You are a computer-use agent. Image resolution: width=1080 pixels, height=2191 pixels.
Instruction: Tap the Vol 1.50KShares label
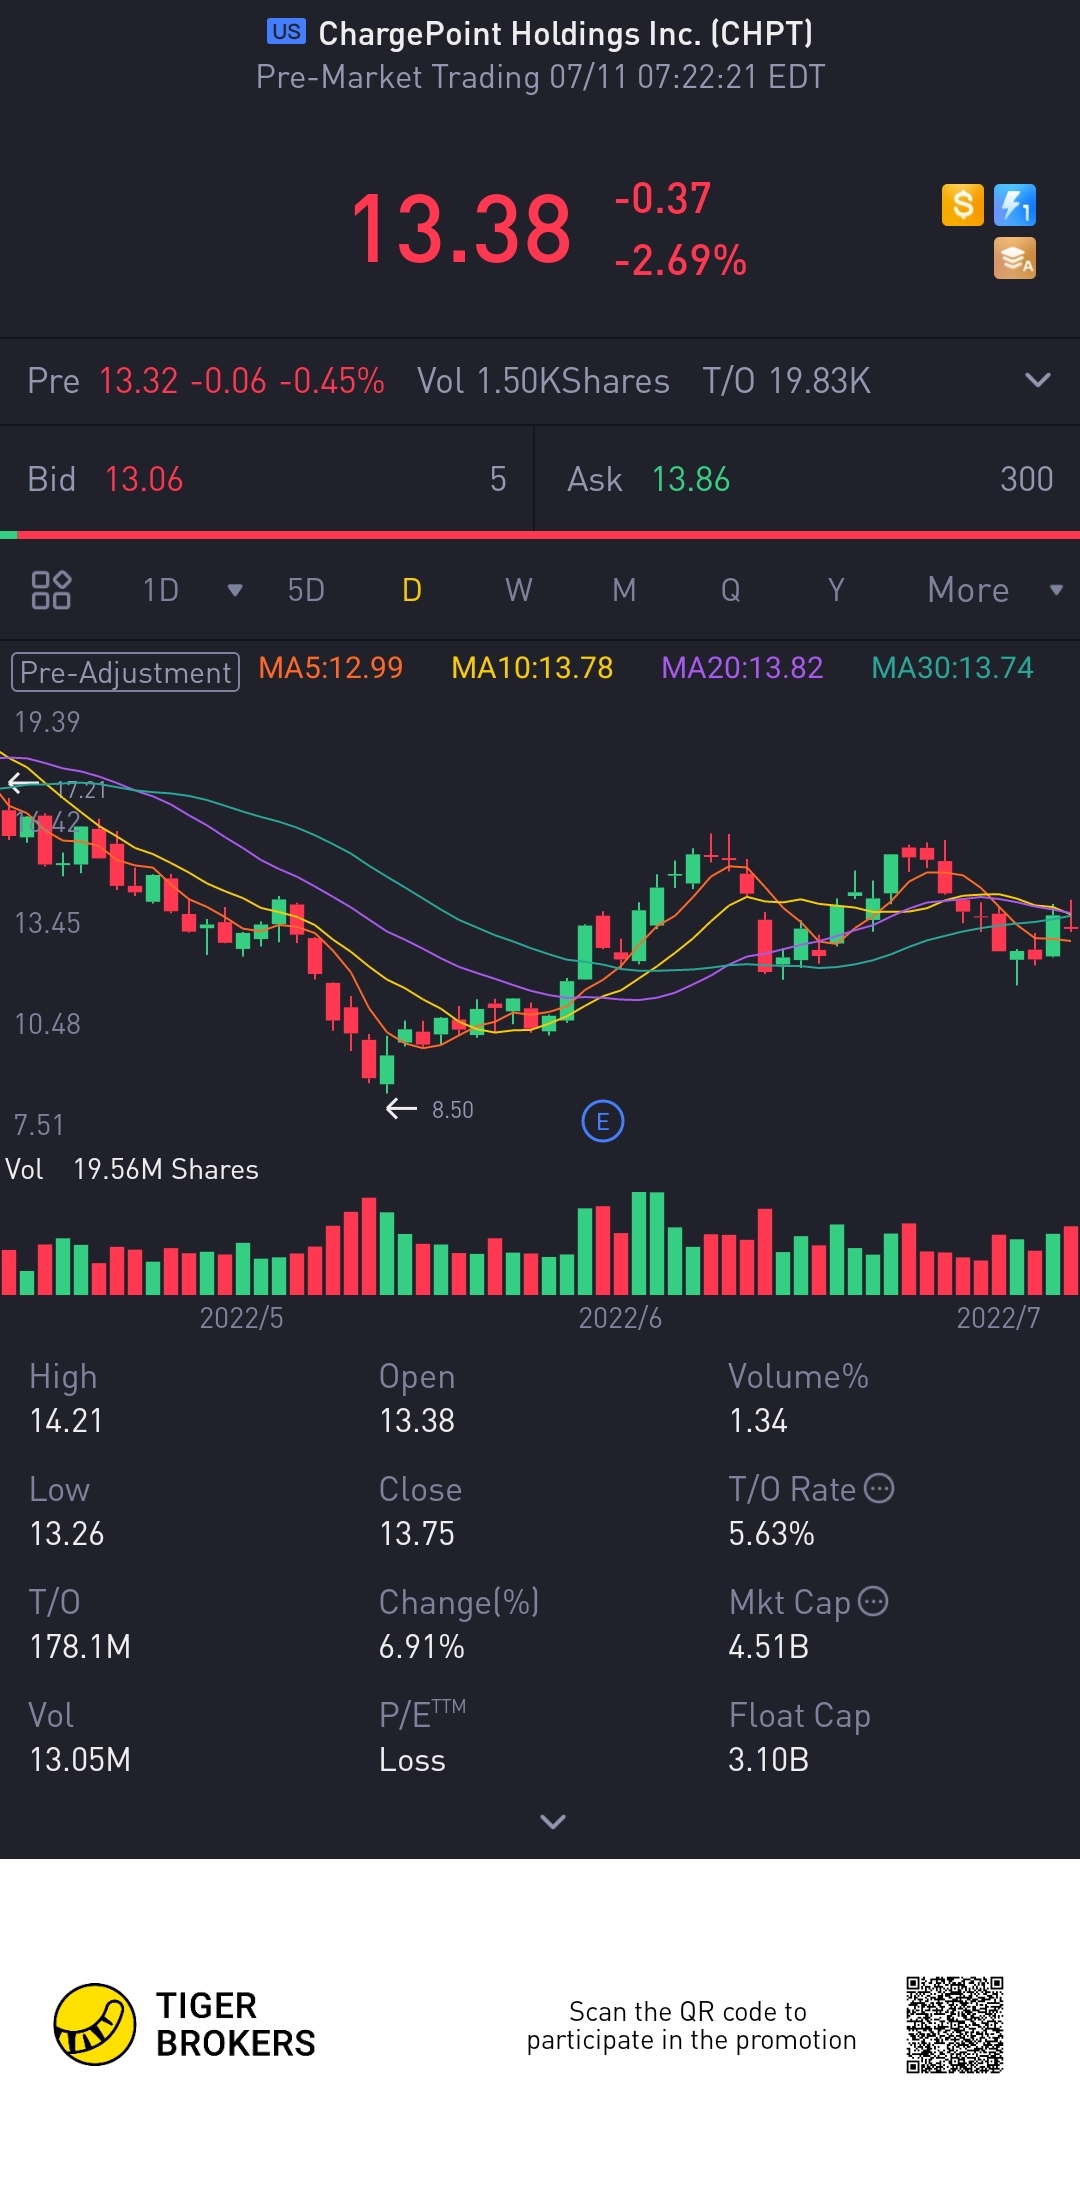click(x=543, y=381)
